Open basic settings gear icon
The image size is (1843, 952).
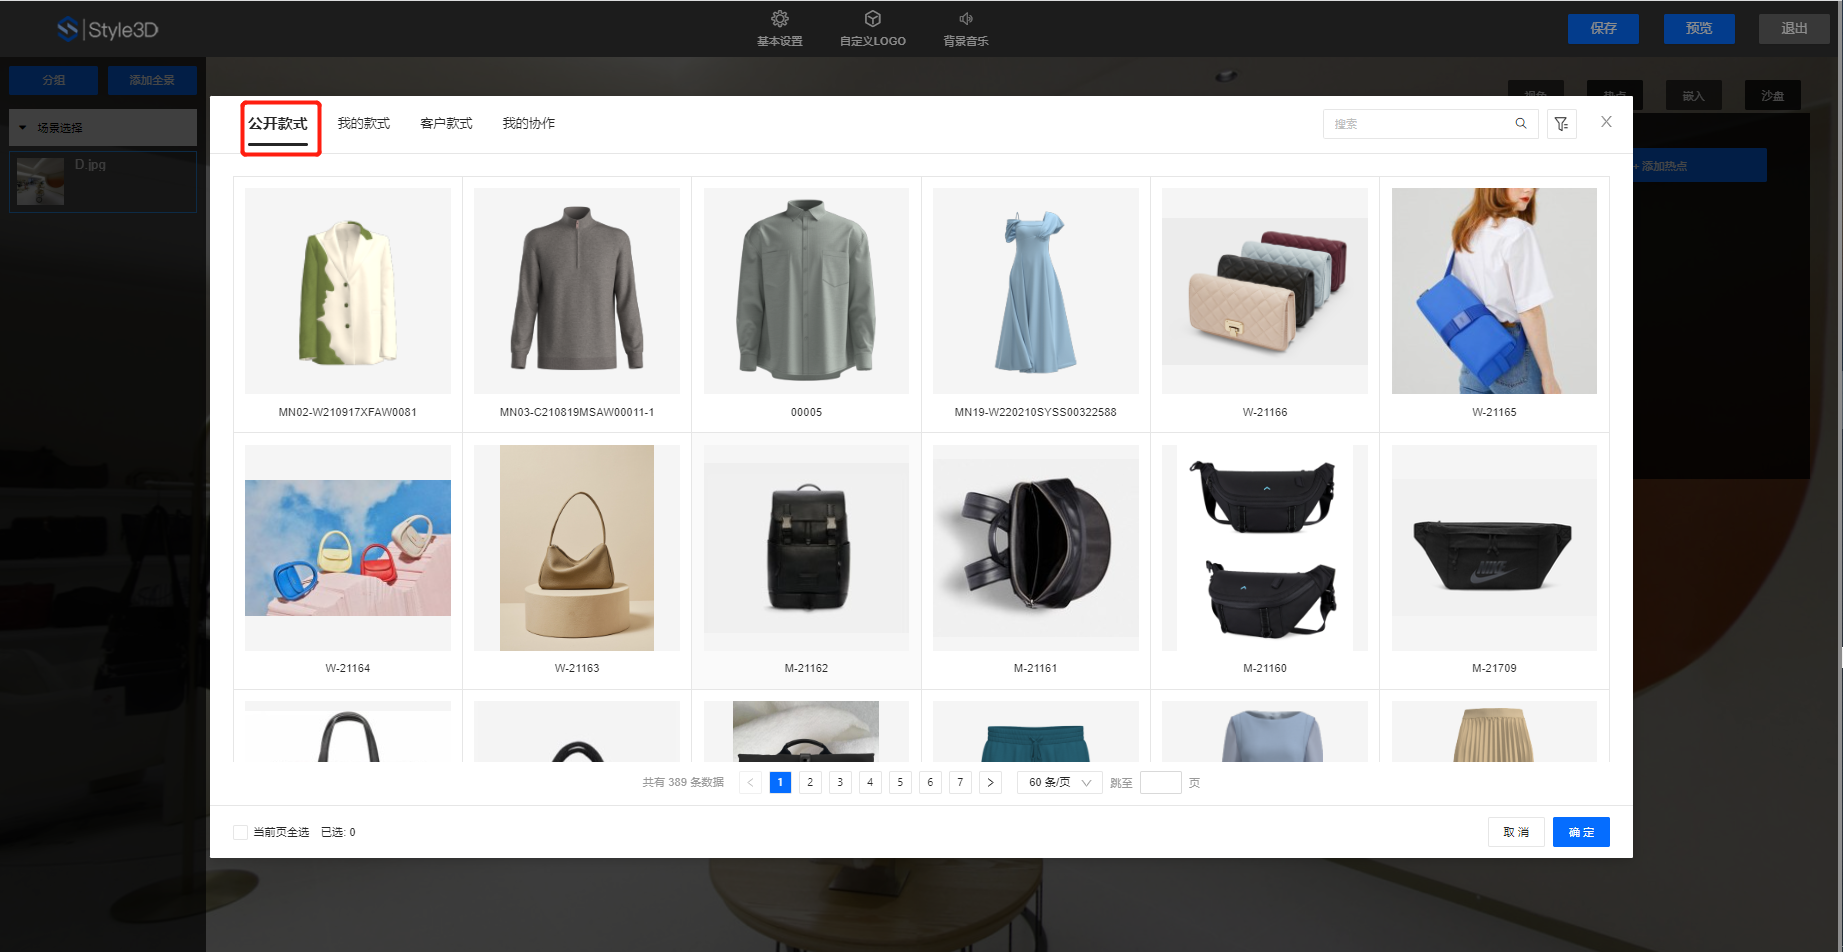coord(779,19)
